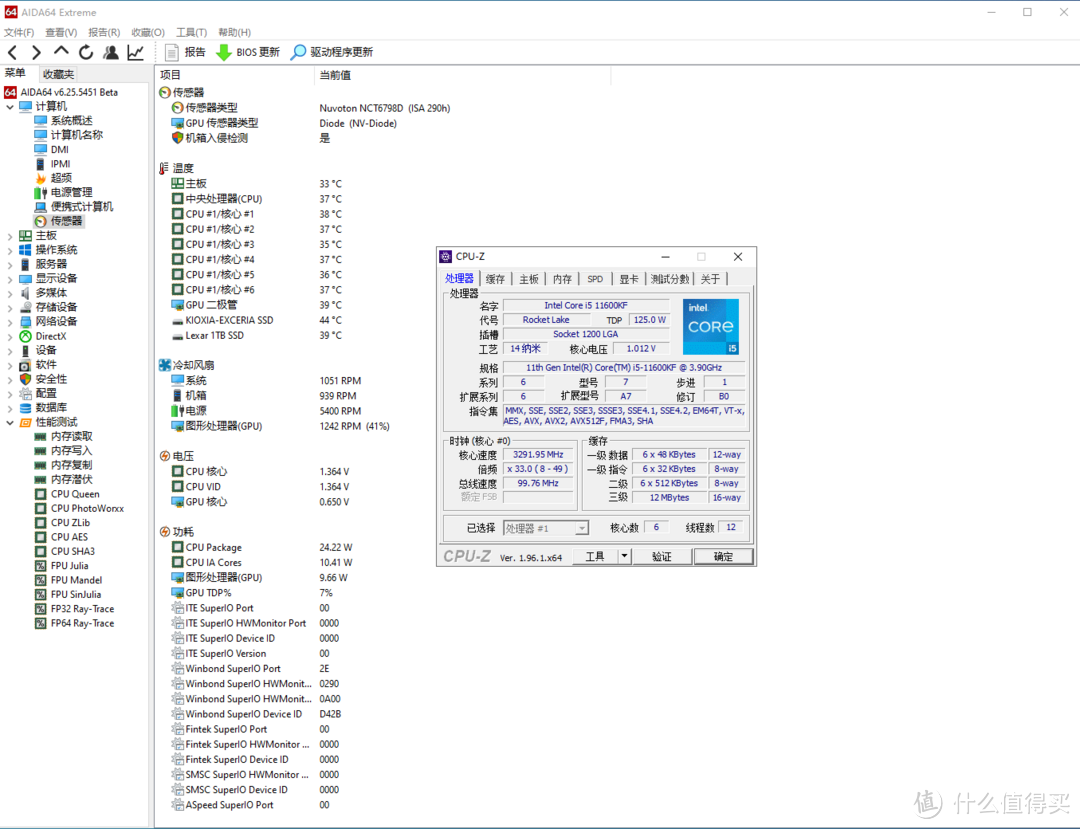Expand the 操作系统 tree node
The width and height of the screenshot is (1080, 829).
click(10, 251)
